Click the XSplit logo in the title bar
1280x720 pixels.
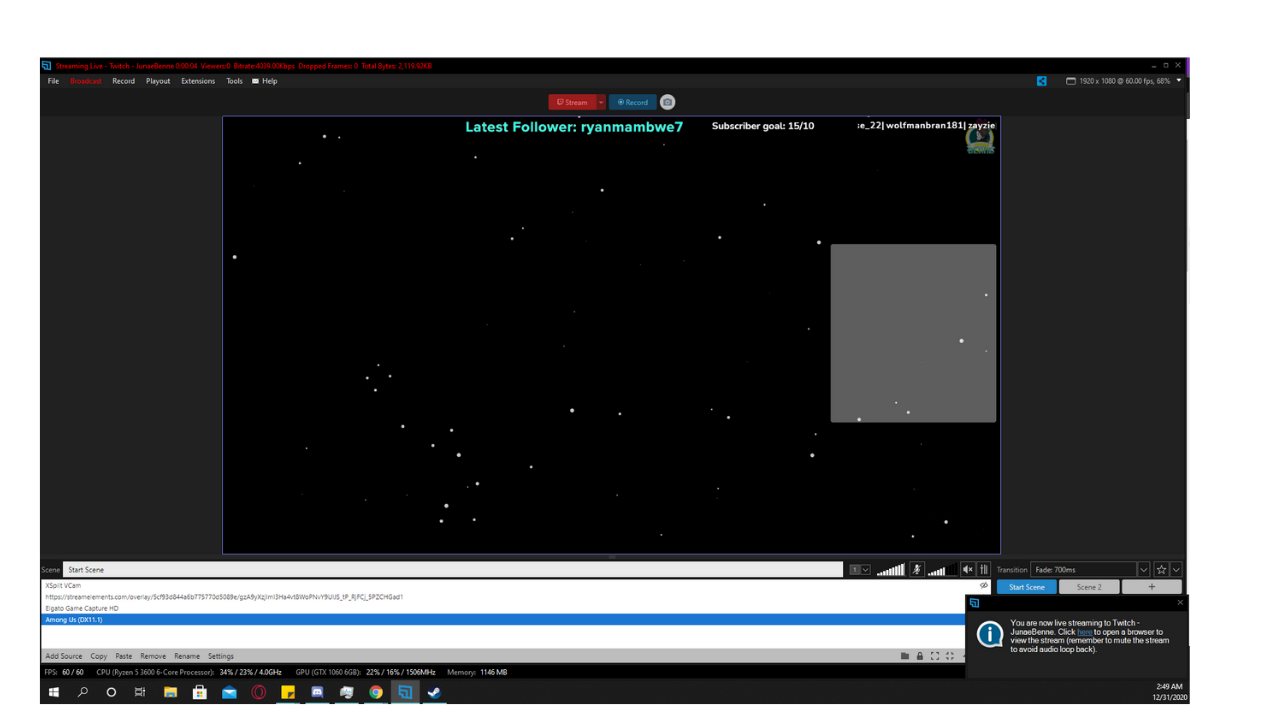click(46, 66)
